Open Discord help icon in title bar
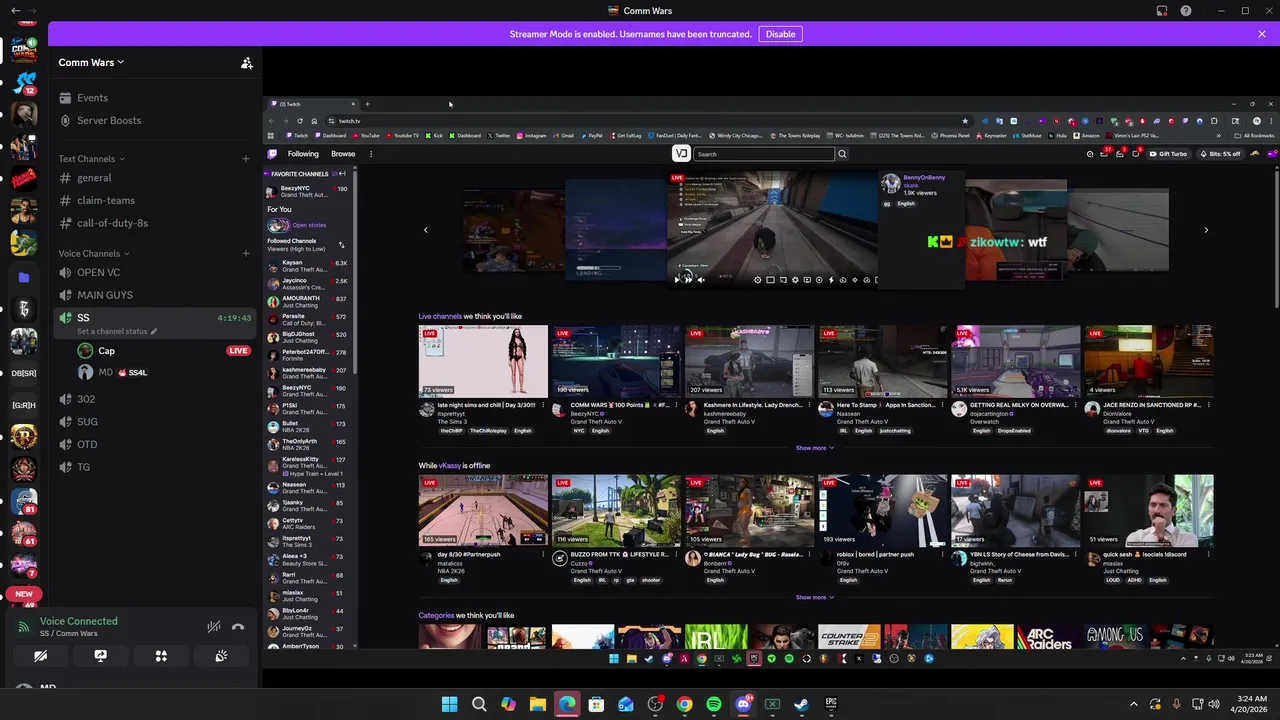The height and width of the screenshot is (720, 1280). 1186,11
